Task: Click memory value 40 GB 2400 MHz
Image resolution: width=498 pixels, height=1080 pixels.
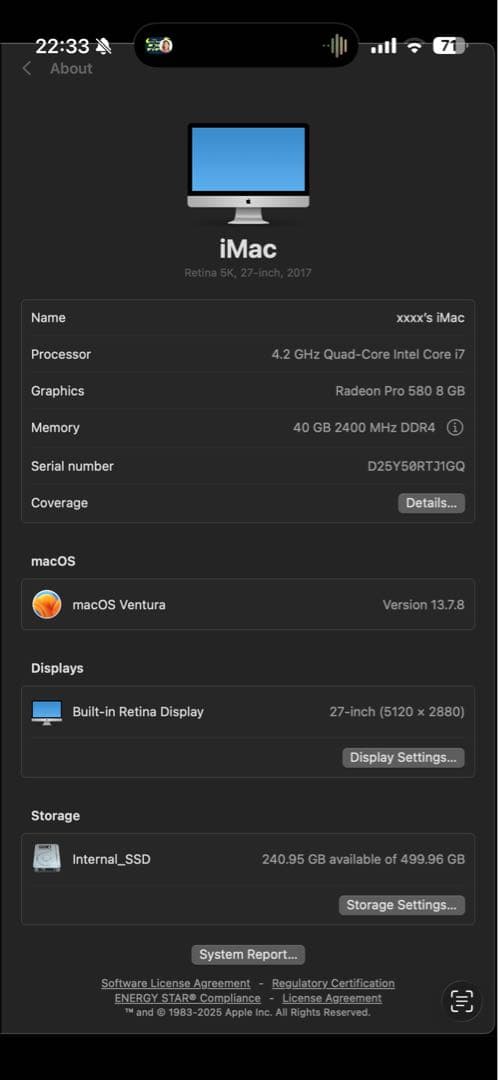Action: tap(364, 428)
